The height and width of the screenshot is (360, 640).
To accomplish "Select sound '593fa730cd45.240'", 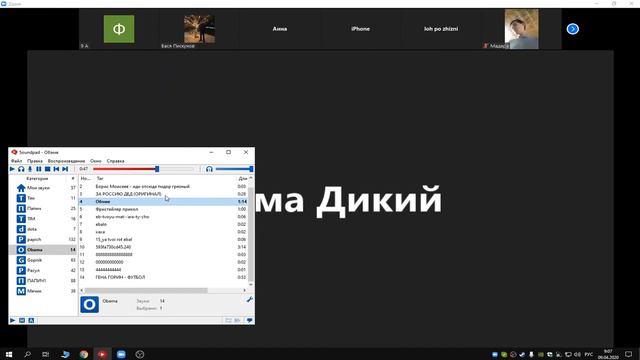I will coord(163,247).
